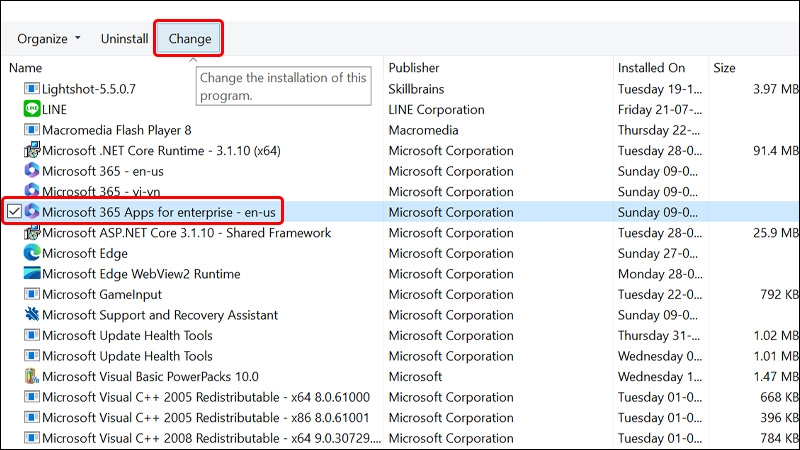
Task: Click the 3.97 MB size value
Action: [776, 89]
